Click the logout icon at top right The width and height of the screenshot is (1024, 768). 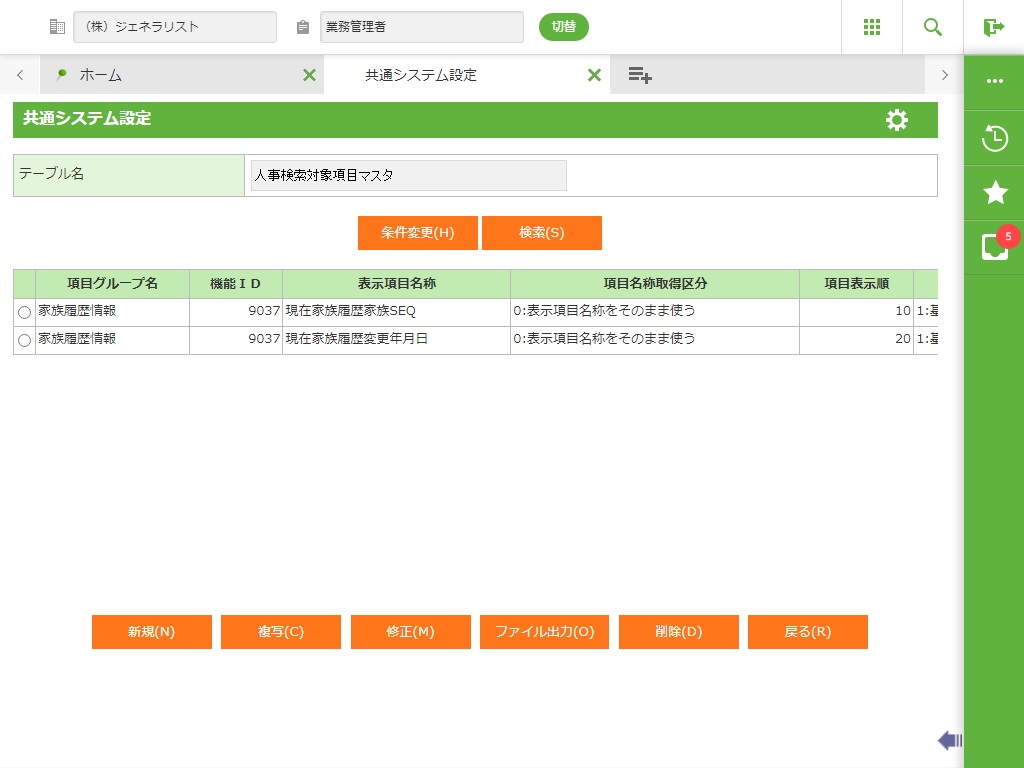[993, 27]
